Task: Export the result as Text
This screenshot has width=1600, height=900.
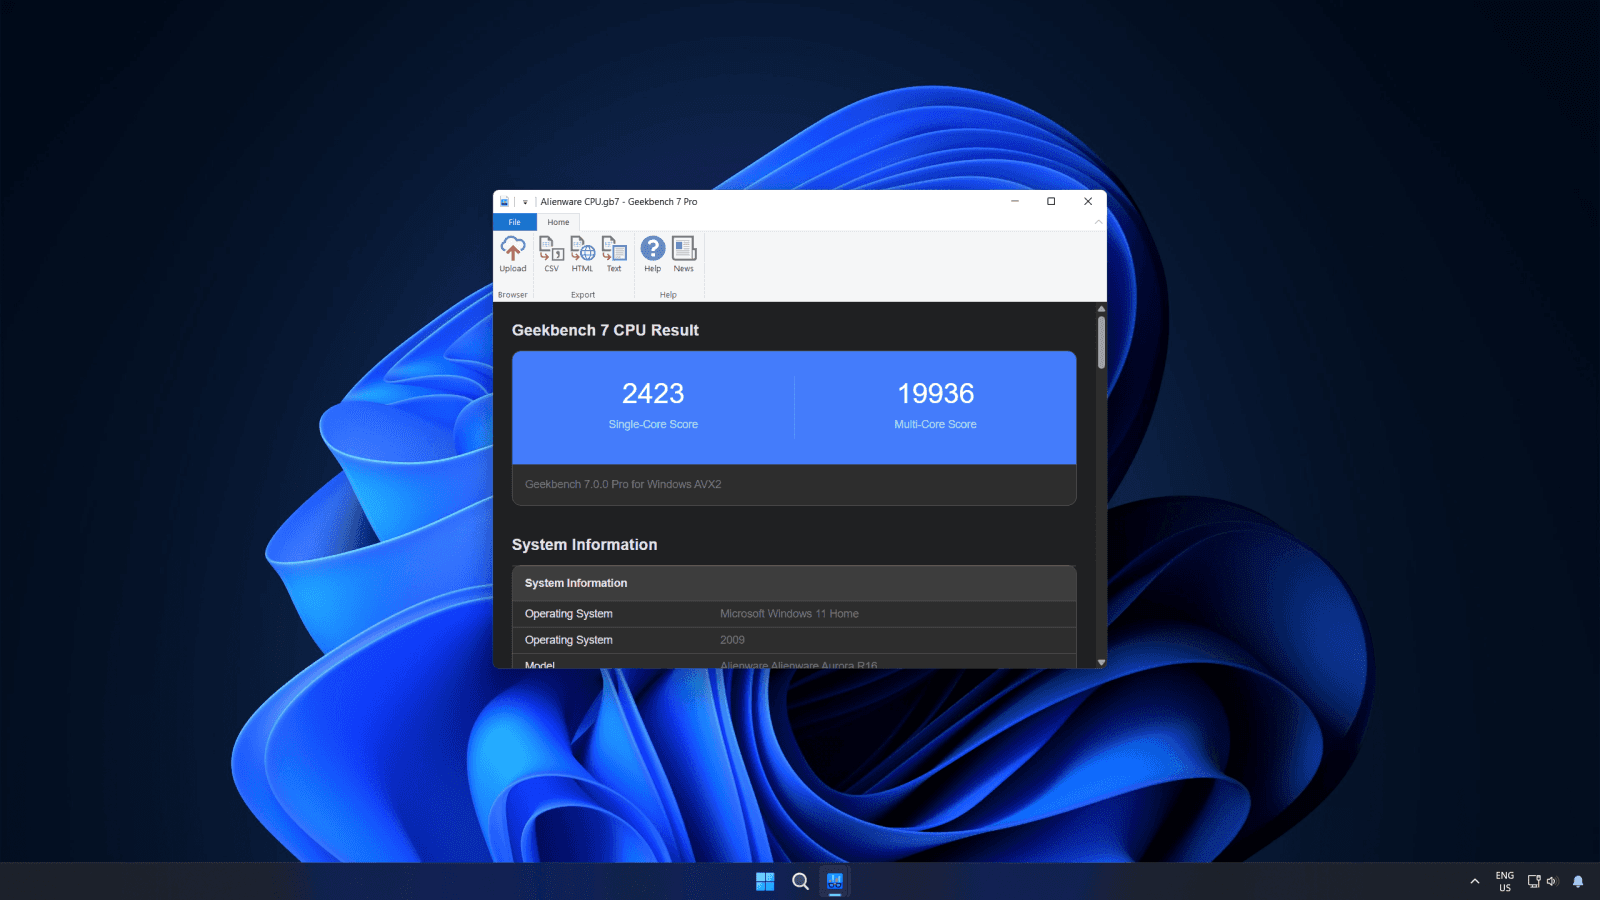Action: 614,254
